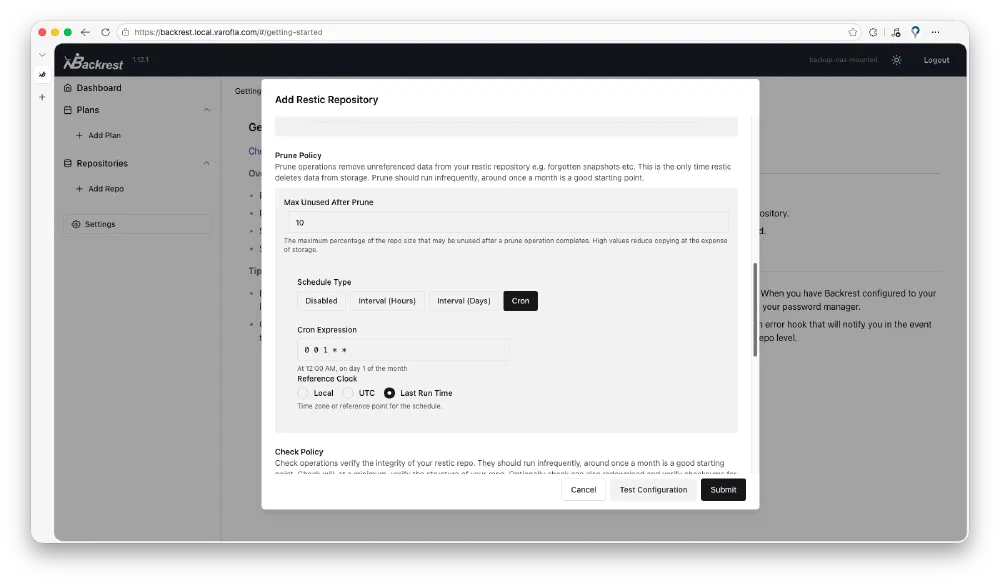Select the Last Run Time reference clock

(x=389, y=393)
